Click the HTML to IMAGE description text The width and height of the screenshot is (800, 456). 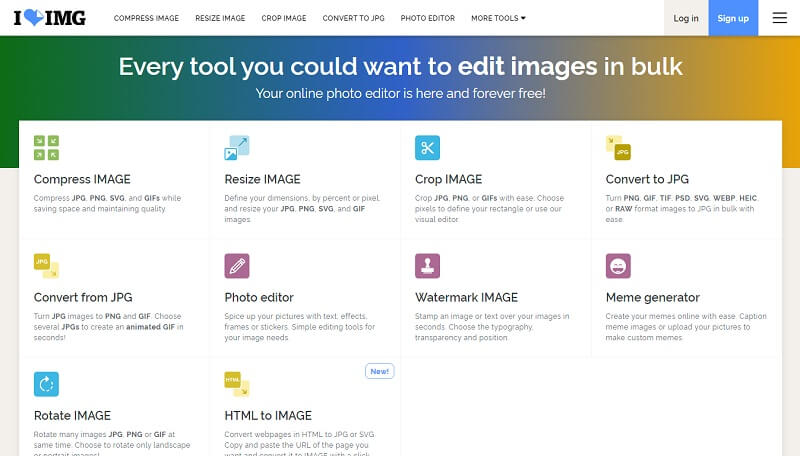(299, 443)
